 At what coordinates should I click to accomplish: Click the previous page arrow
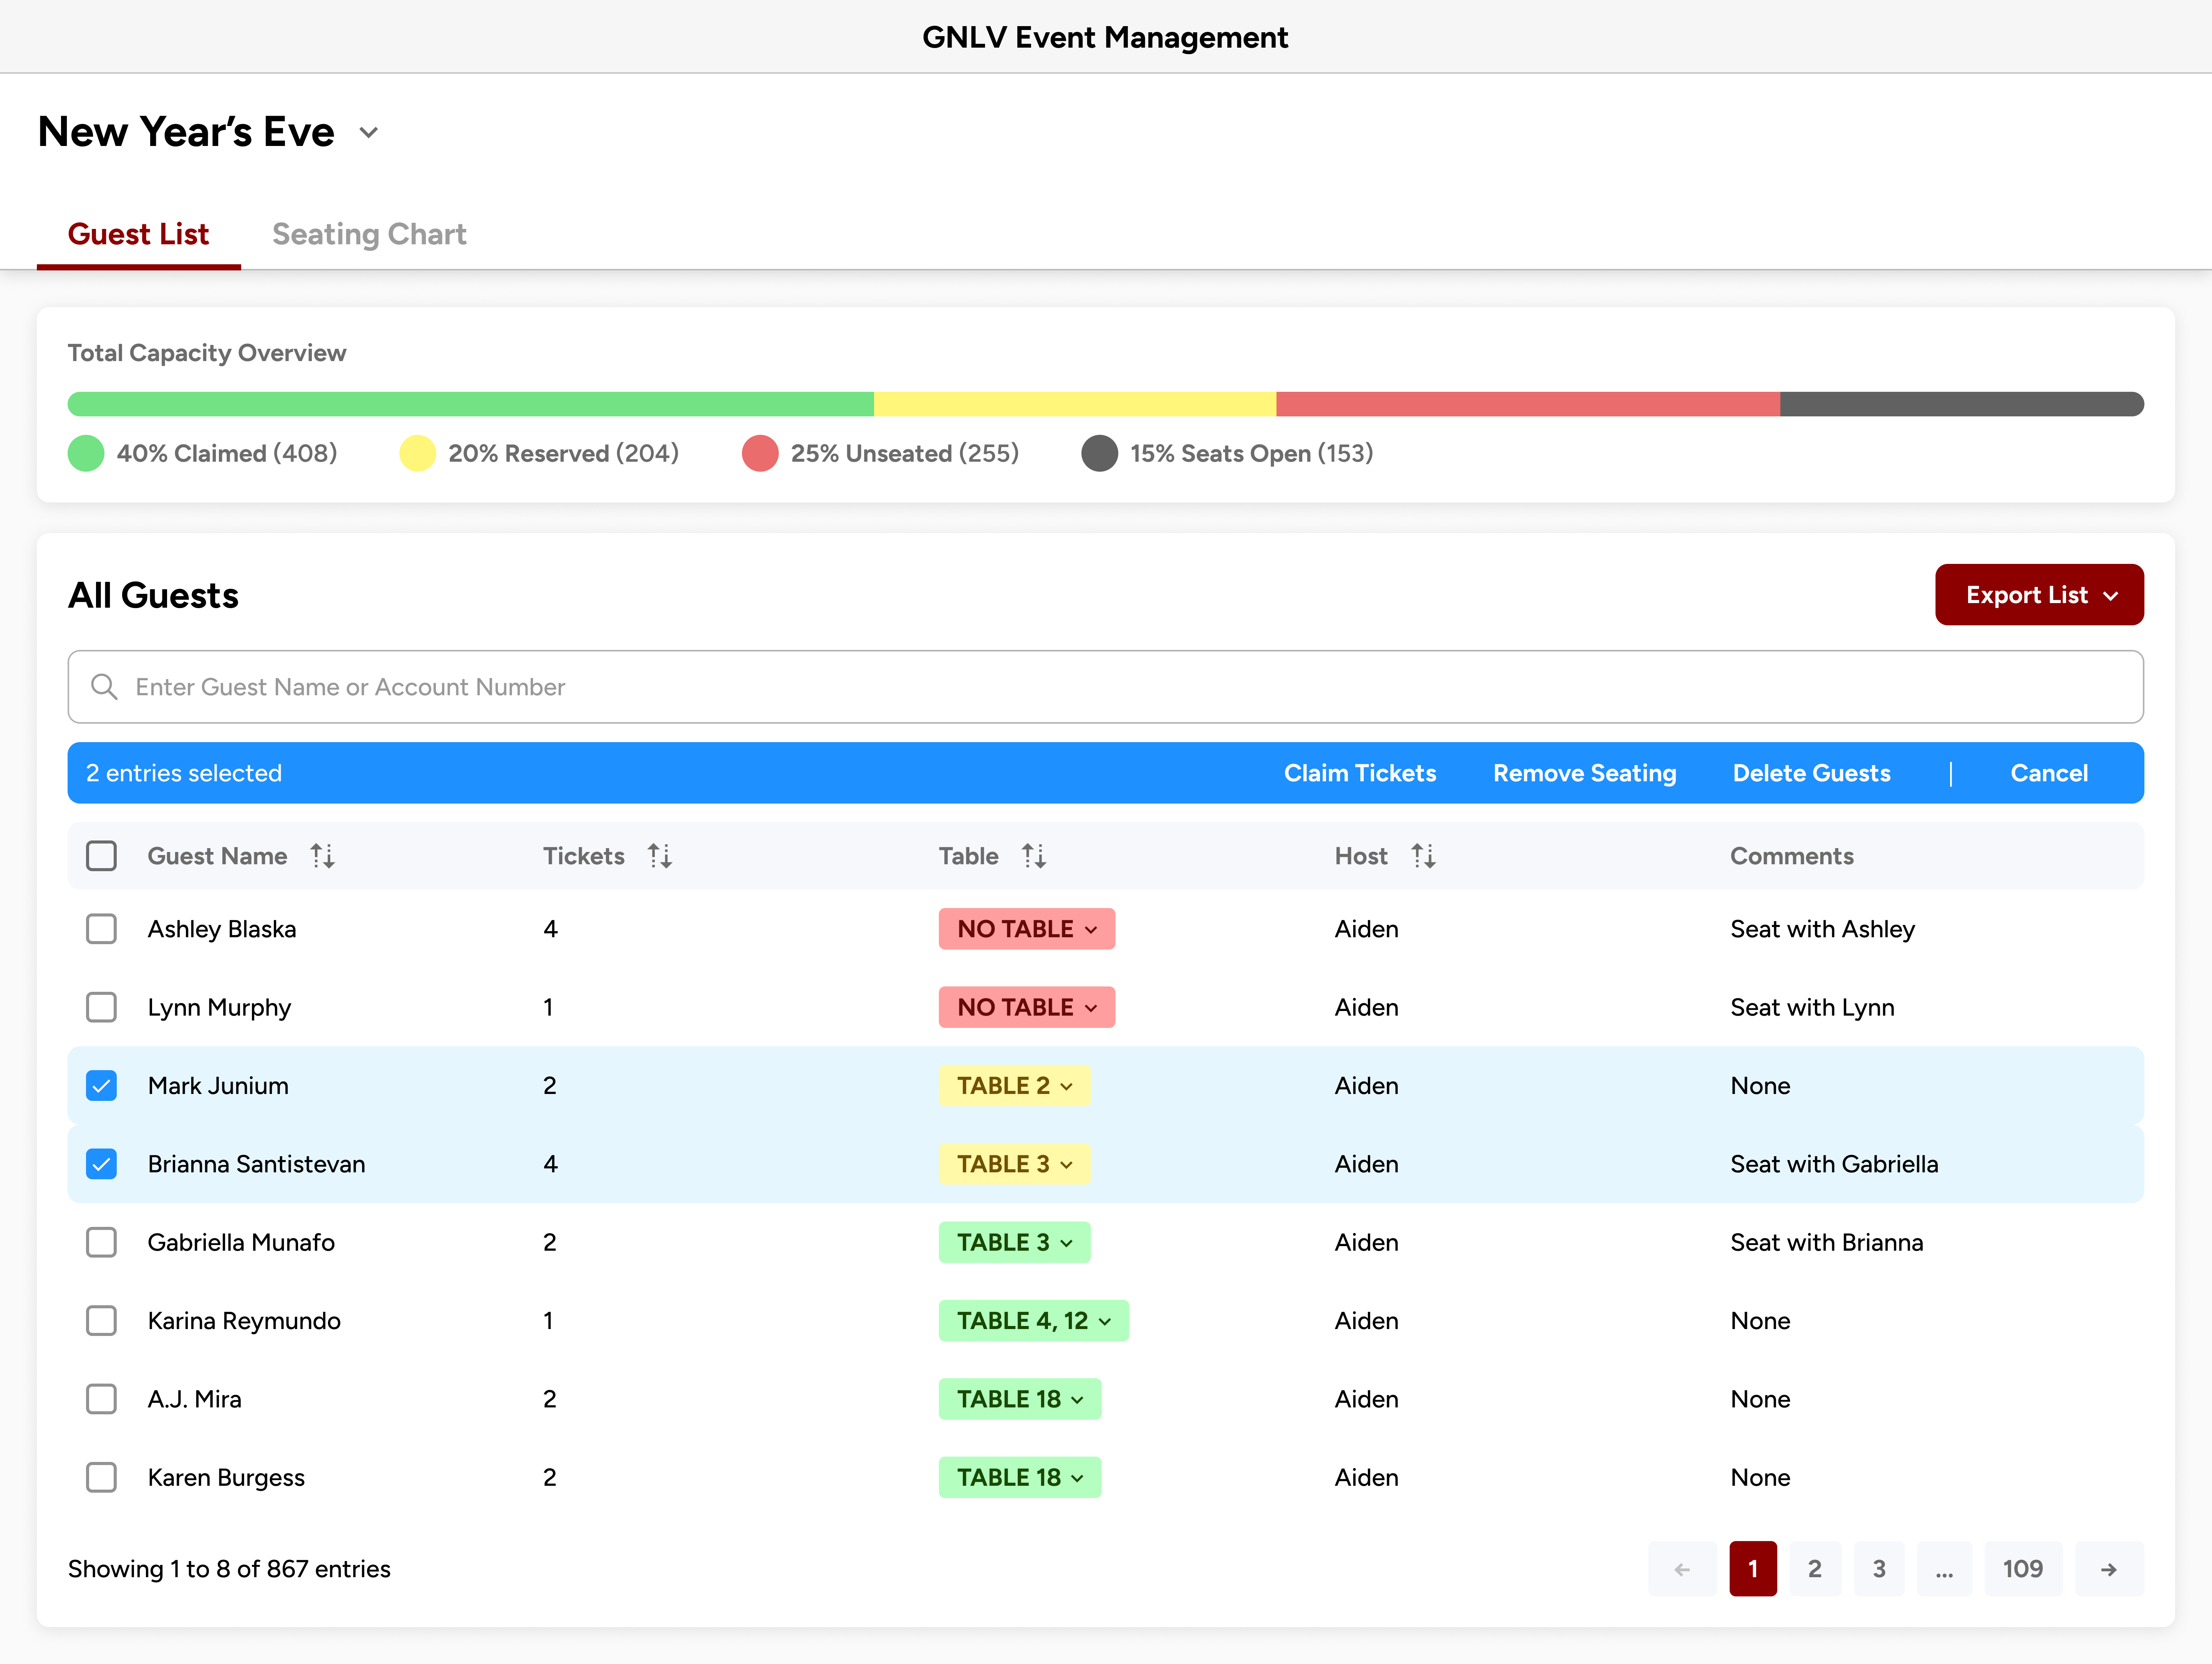click(x=1682, y=1569)
